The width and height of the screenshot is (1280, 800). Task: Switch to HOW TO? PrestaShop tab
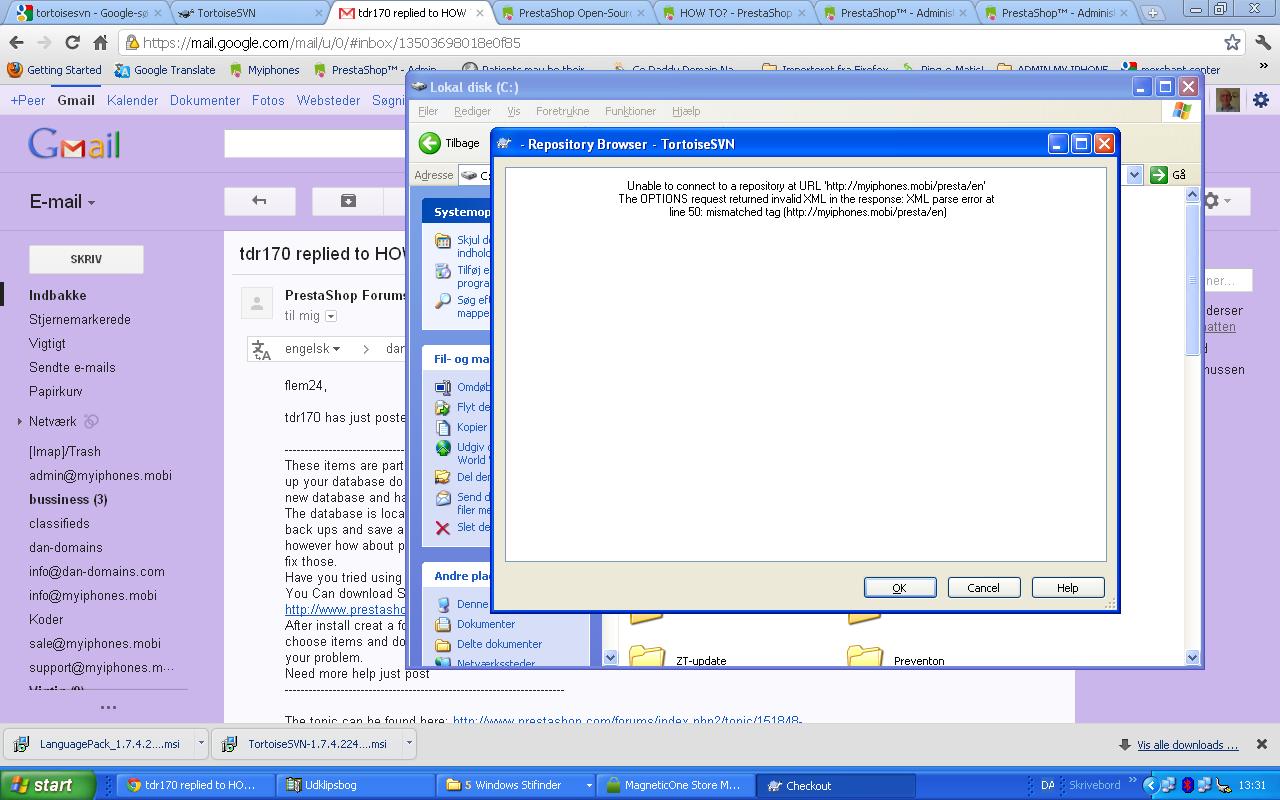(735, 13)
